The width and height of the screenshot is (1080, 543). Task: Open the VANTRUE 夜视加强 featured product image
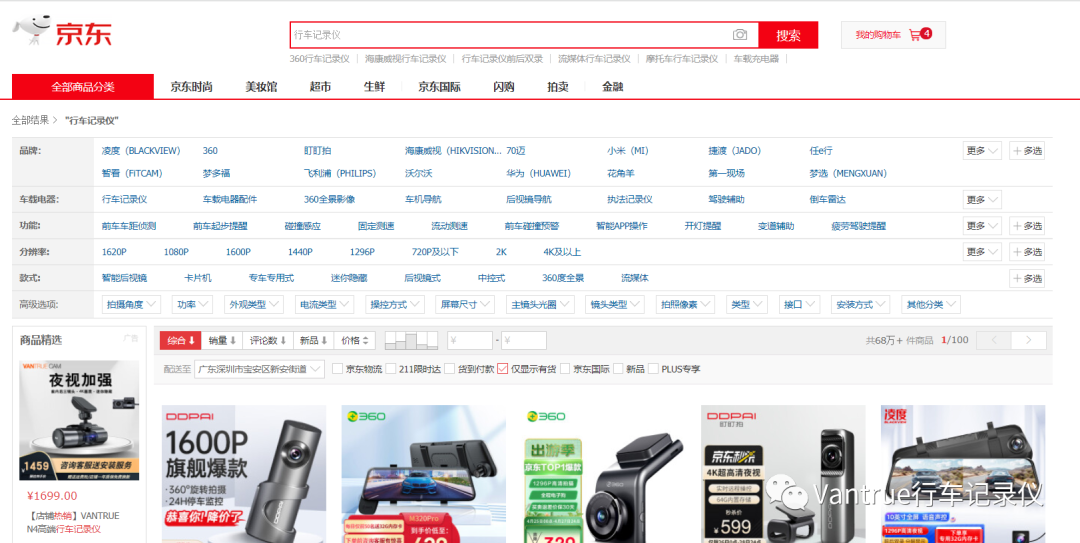coord(79,420)
